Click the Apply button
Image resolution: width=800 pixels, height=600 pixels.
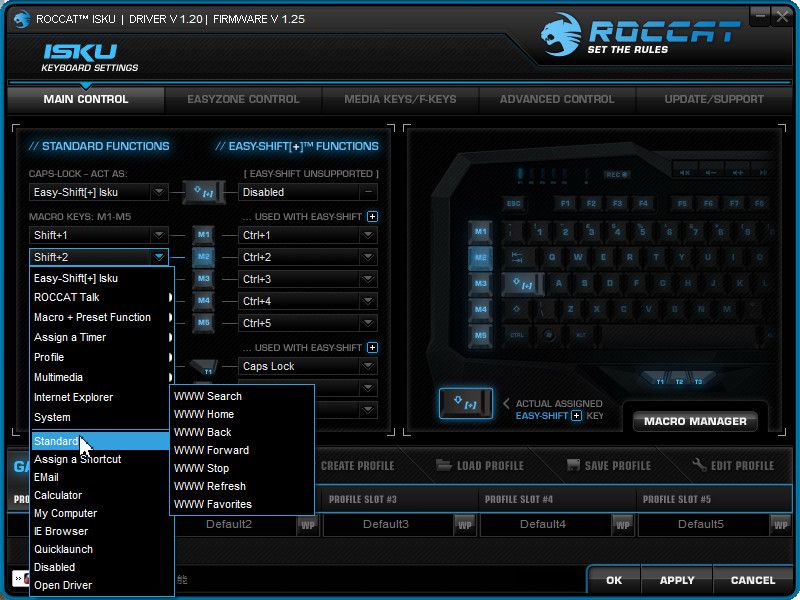(677, 581)
